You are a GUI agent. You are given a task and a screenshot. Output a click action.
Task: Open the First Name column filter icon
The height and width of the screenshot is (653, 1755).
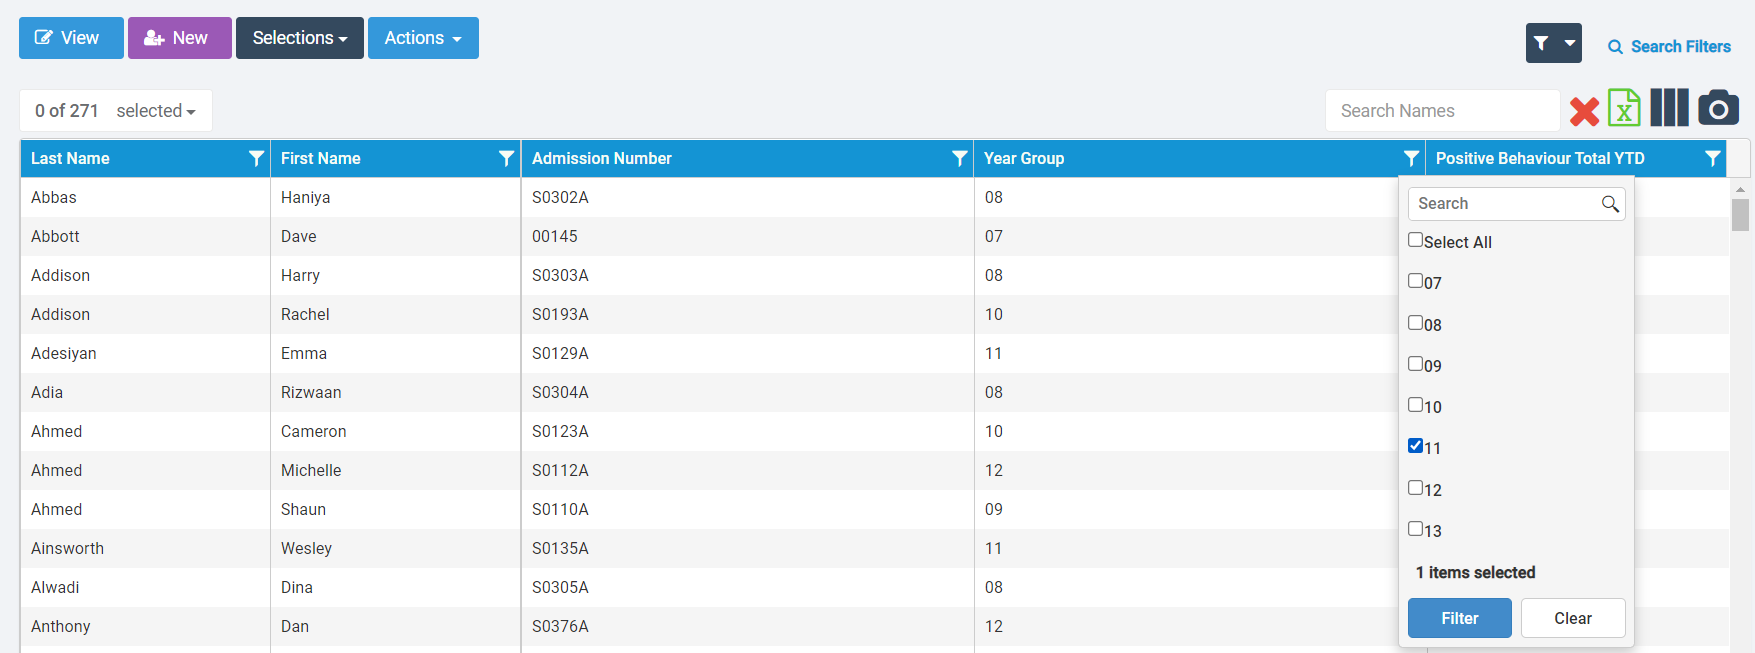[506, 159]
